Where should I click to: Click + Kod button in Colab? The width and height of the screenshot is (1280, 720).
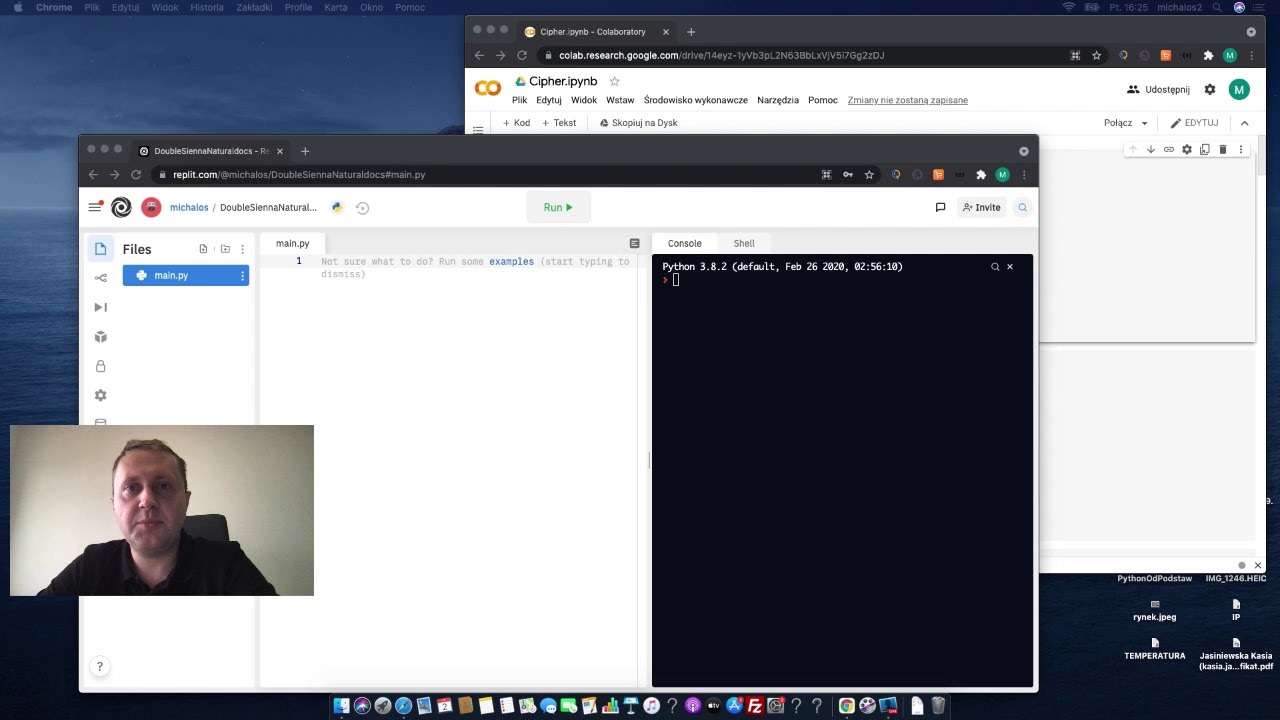point(516,123)
